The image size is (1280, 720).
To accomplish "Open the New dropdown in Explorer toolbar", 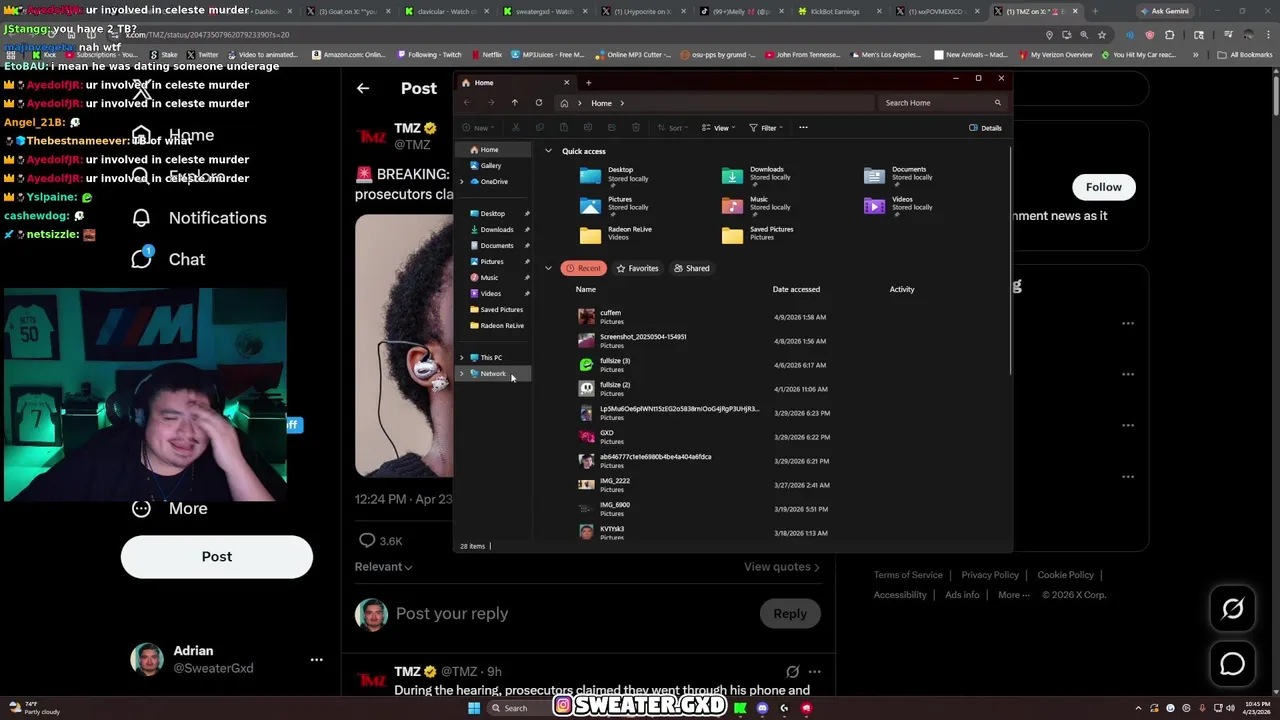I will point(478,128).
